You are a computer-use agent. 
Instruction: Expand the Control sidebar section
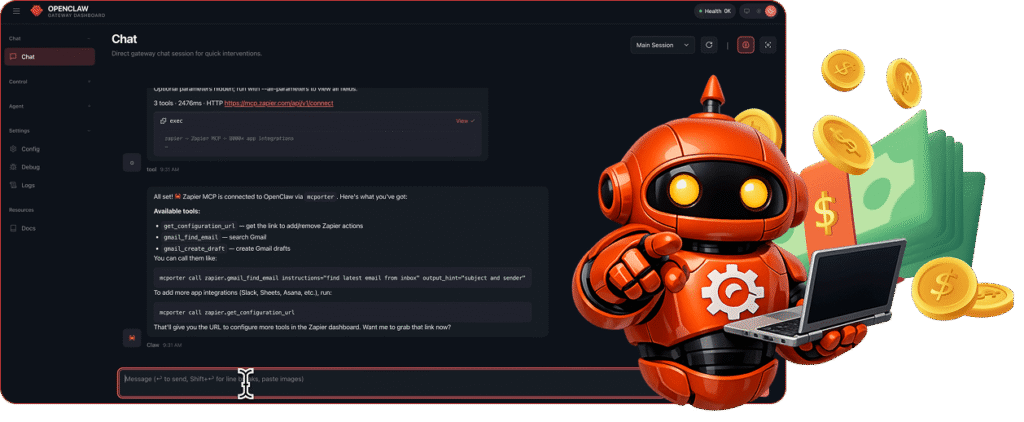pos(90,80)
